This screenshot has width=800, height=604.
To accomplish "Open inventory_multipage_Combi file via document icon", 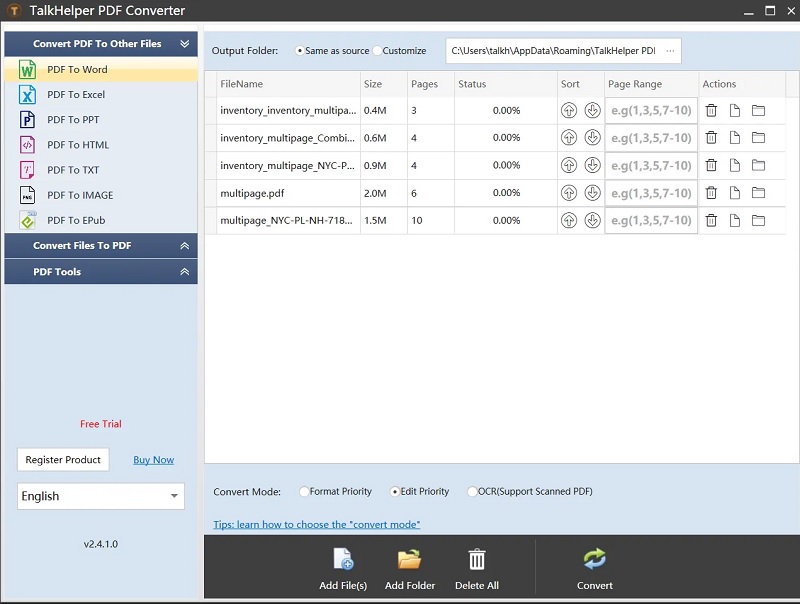I will 735,138.
